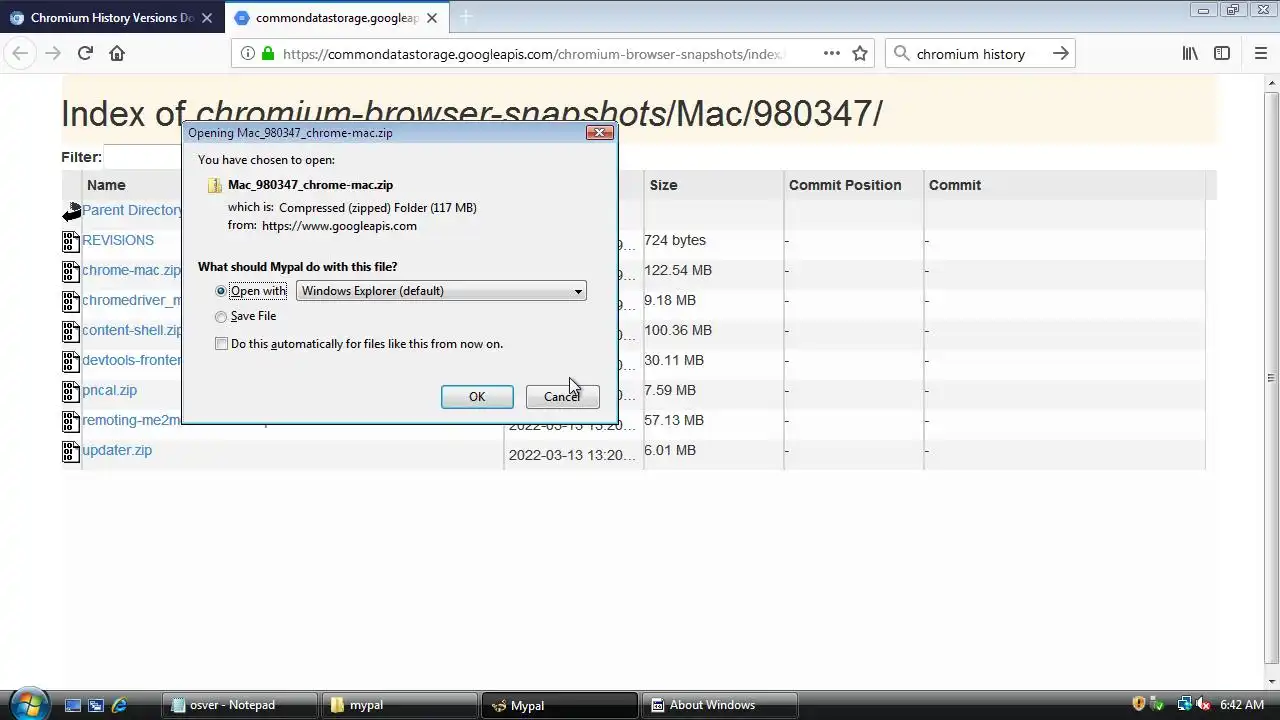Open About Windows from the taskbar
This screenshot has height=720, width=1280.
720,705
